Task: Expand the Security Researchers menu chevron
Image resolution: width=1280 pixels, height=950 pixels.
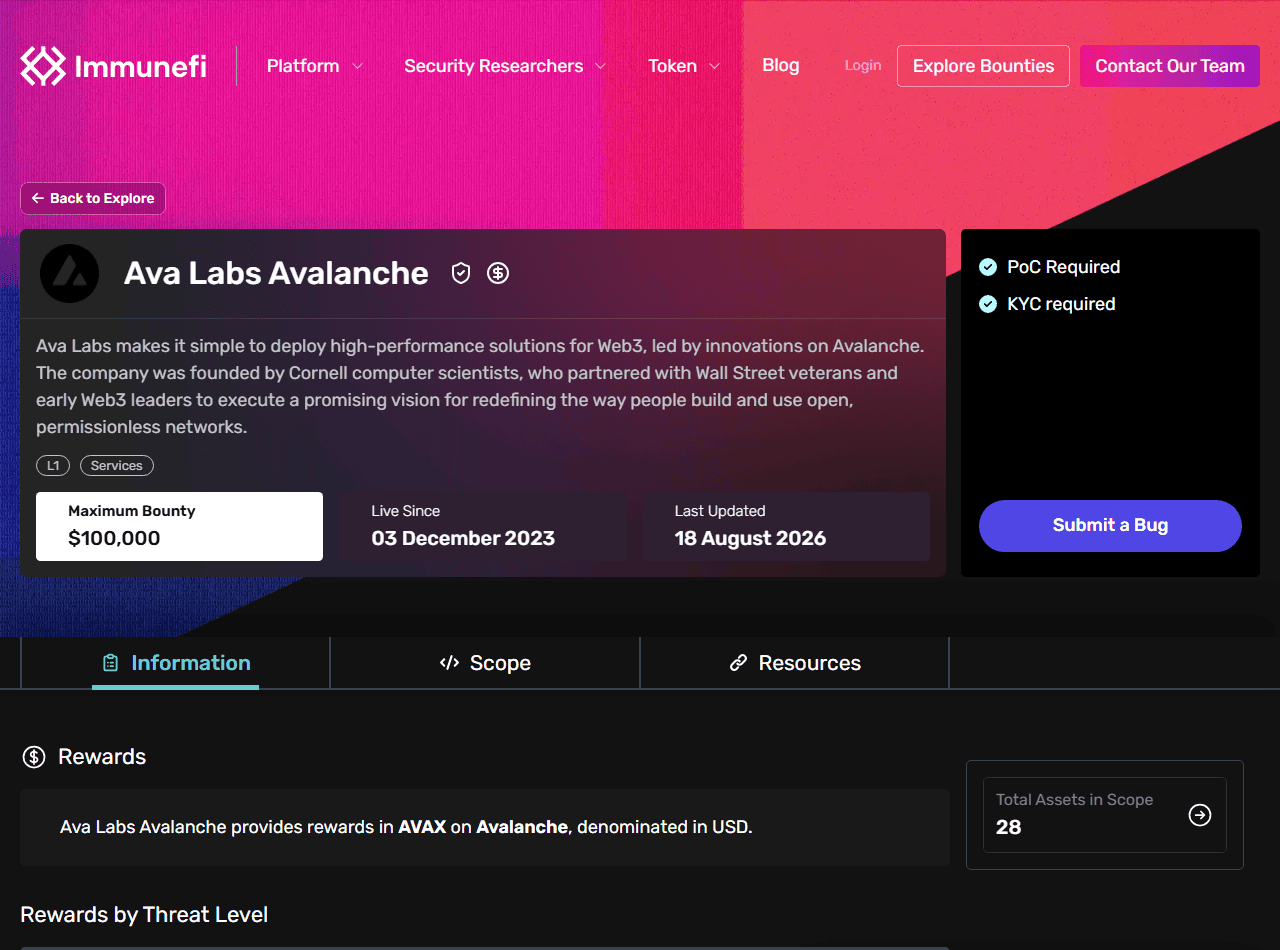Action: click(601, 67)
